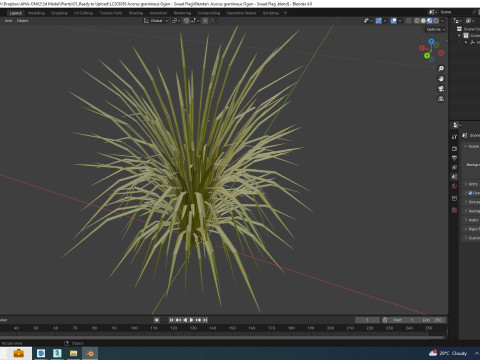Add a new workspace with plus button
480x360 pixels.
(285, 13)
